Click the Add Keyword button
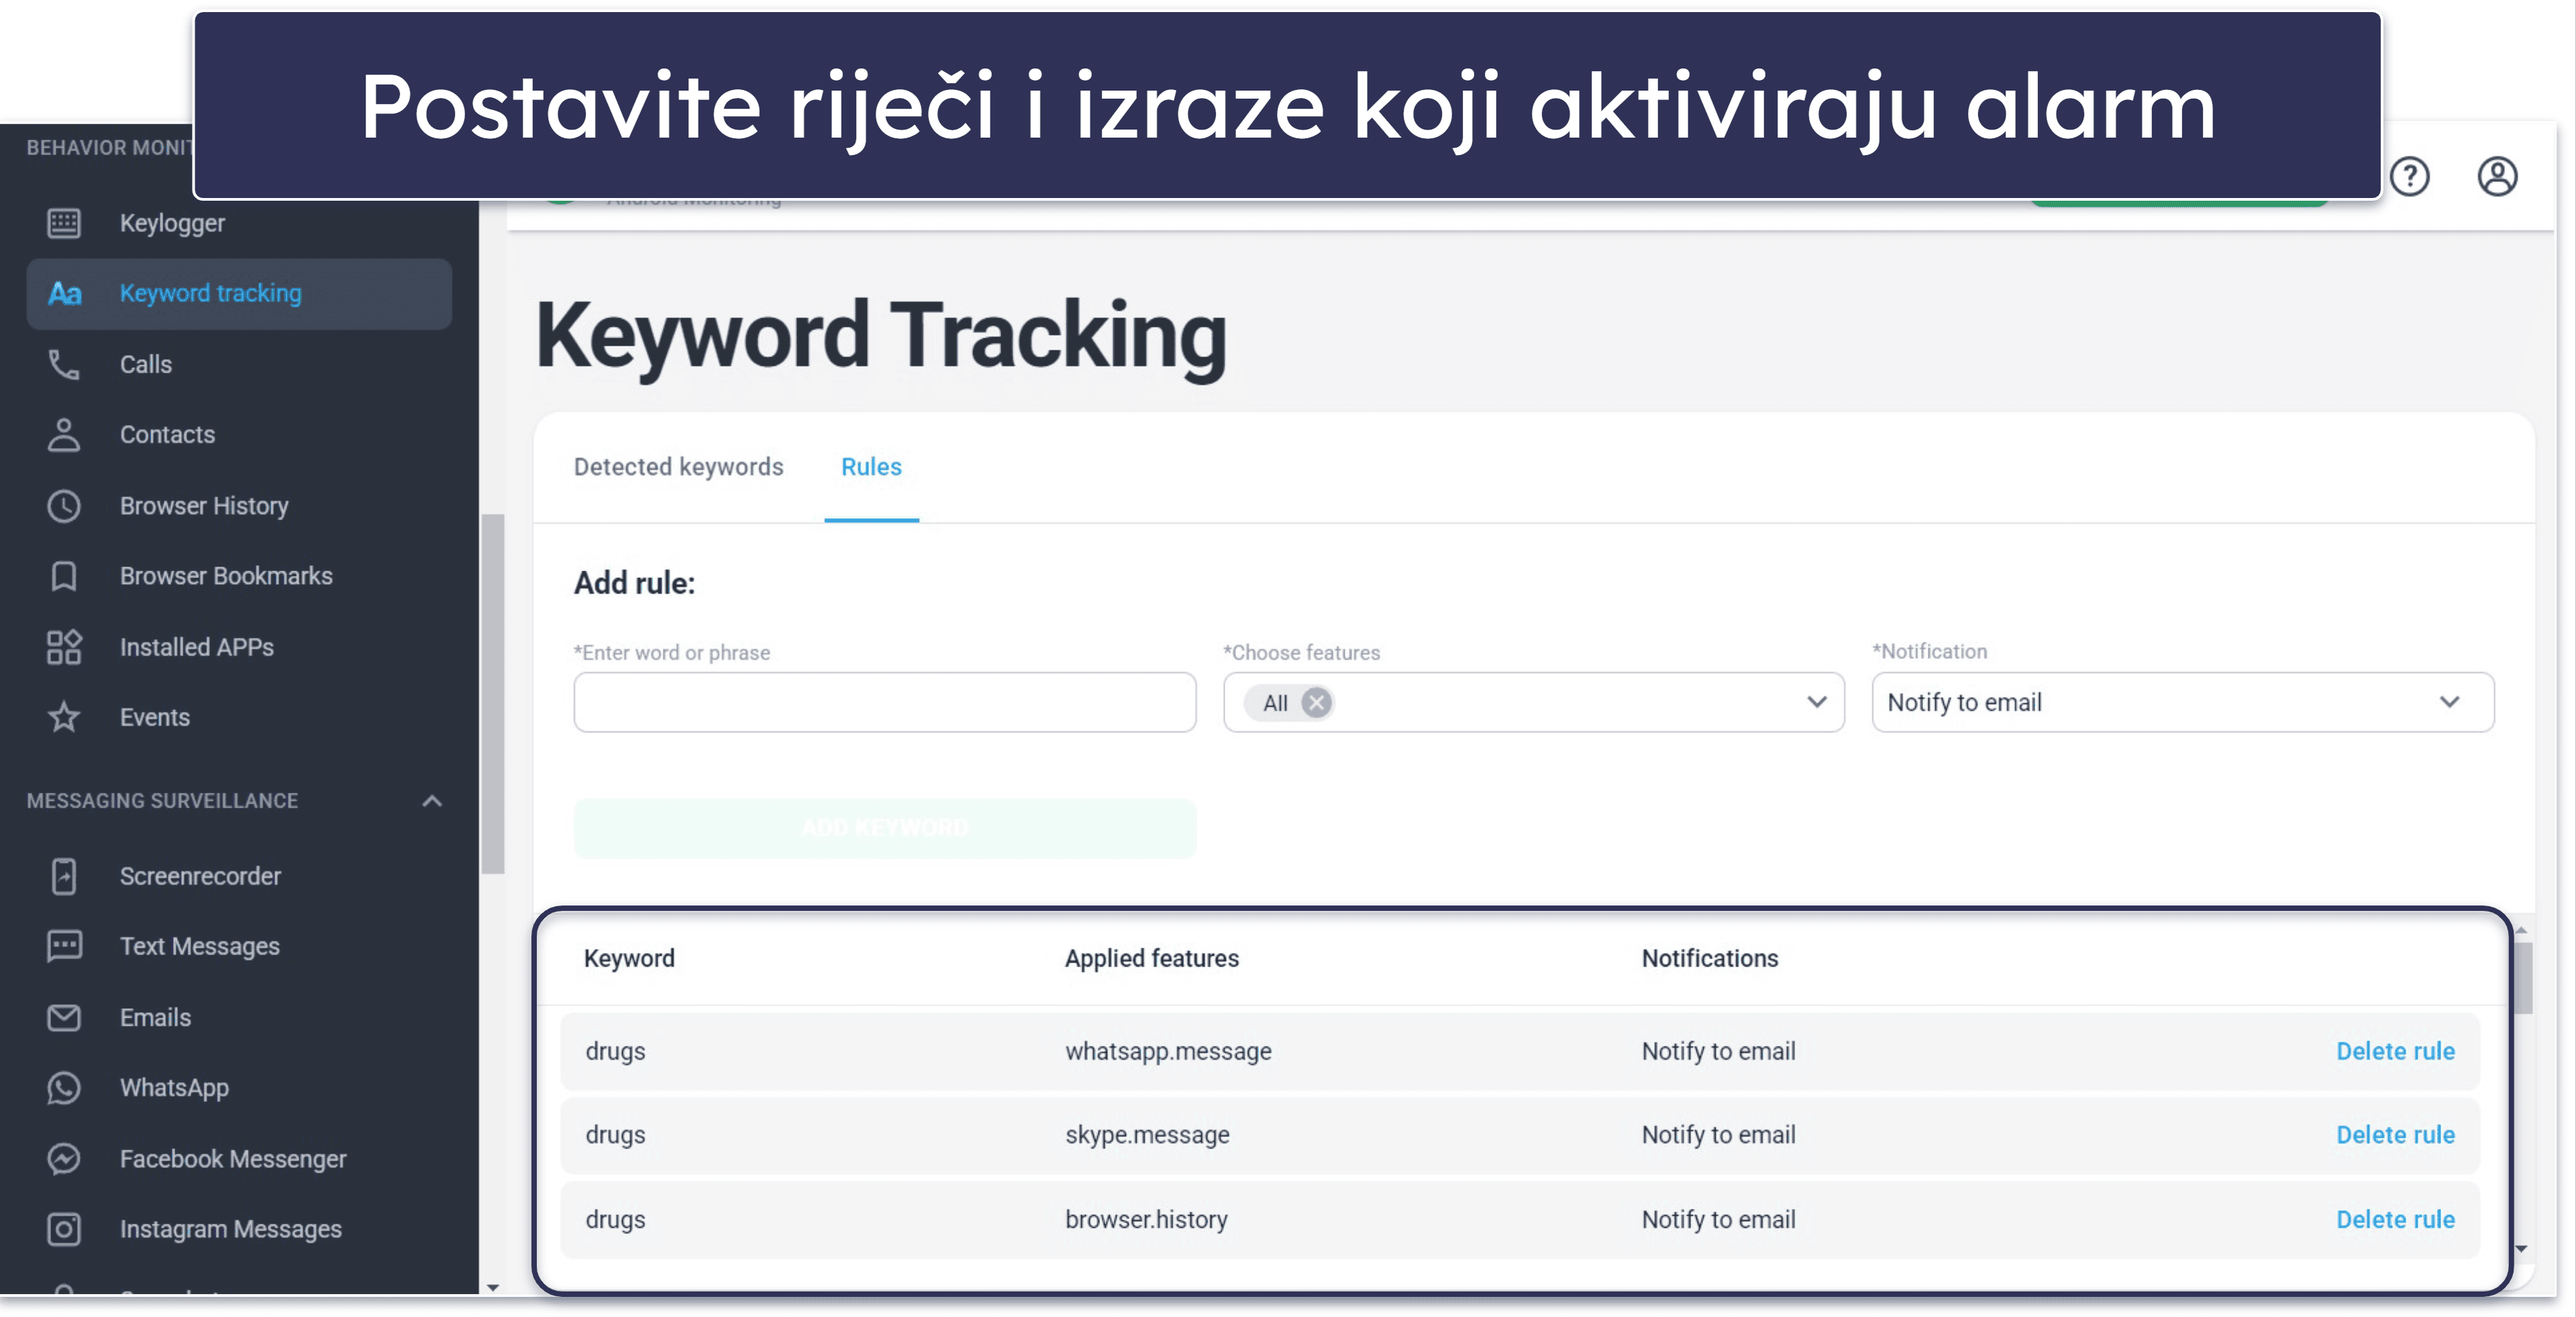This screenshot has height=1317, width=2576. [884, 828]
